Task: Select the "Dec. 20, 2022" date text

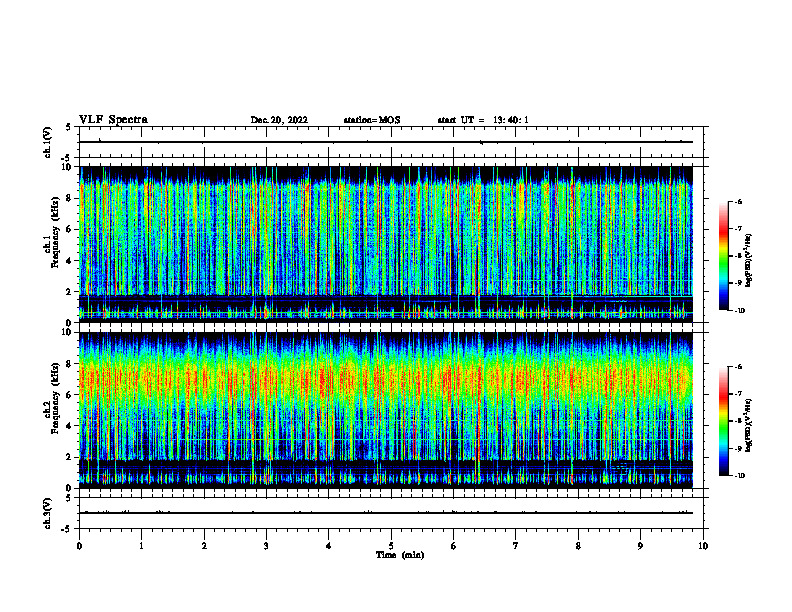Action: (x=279, y=120)
